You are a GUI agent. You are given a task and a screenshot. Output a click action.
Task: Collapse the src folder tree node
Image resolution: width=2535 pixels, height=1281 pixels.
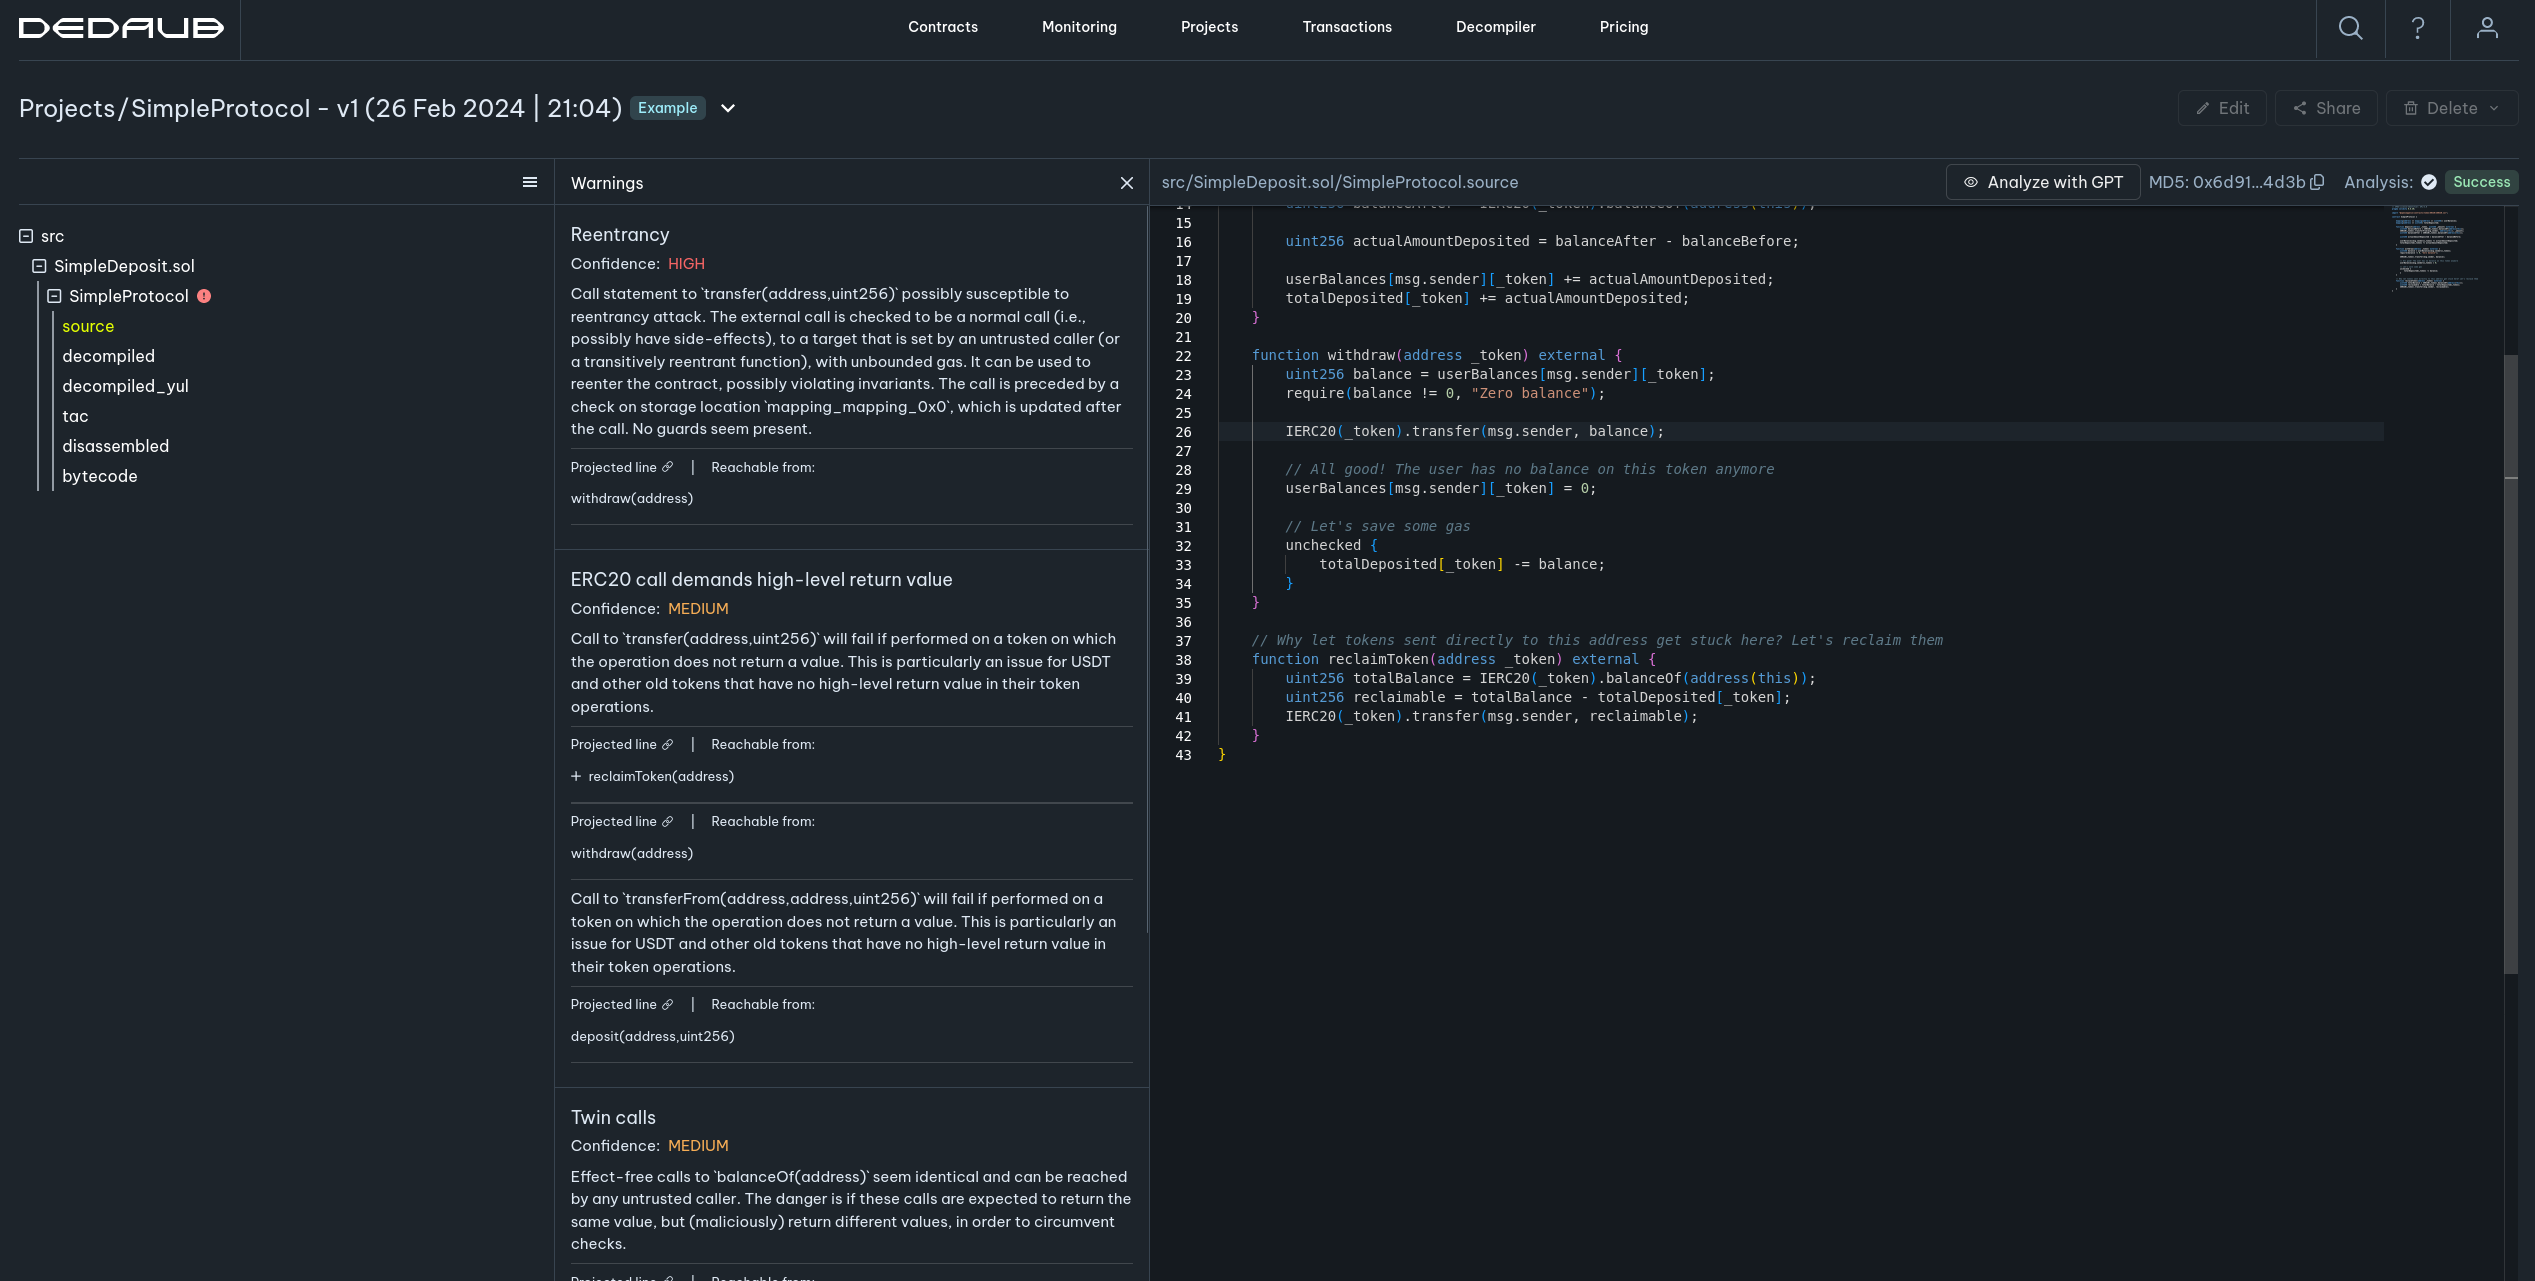click(x=26, y=236)
